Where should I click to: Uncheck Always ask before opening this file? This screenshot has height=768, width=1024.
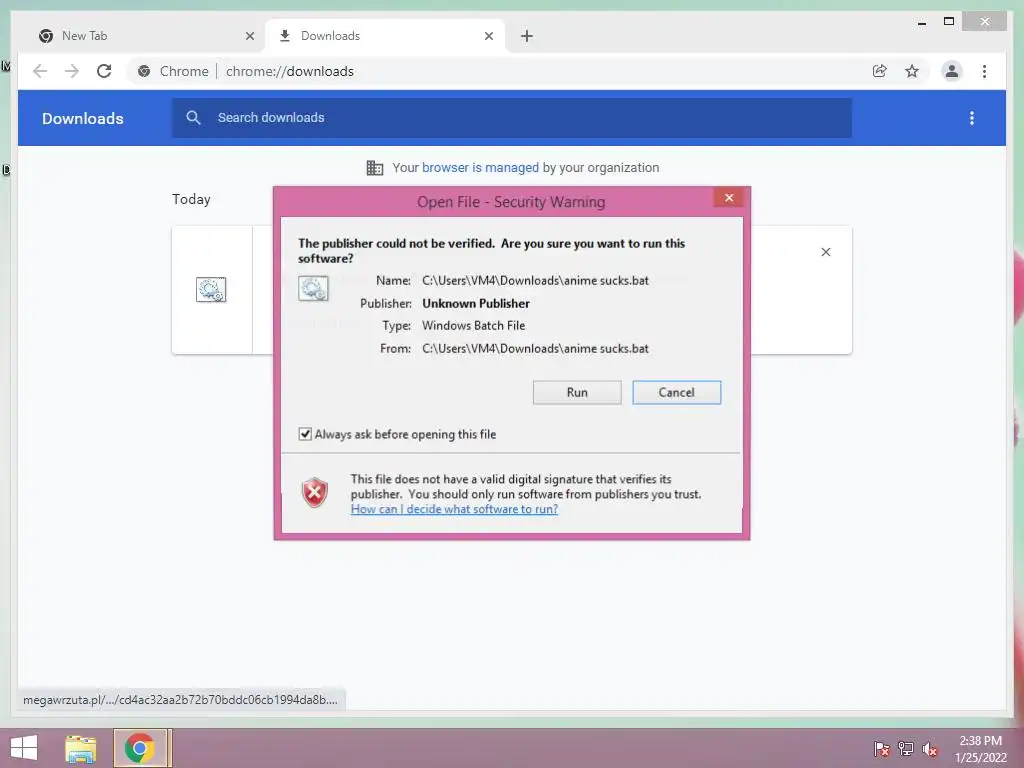point(305,434)
